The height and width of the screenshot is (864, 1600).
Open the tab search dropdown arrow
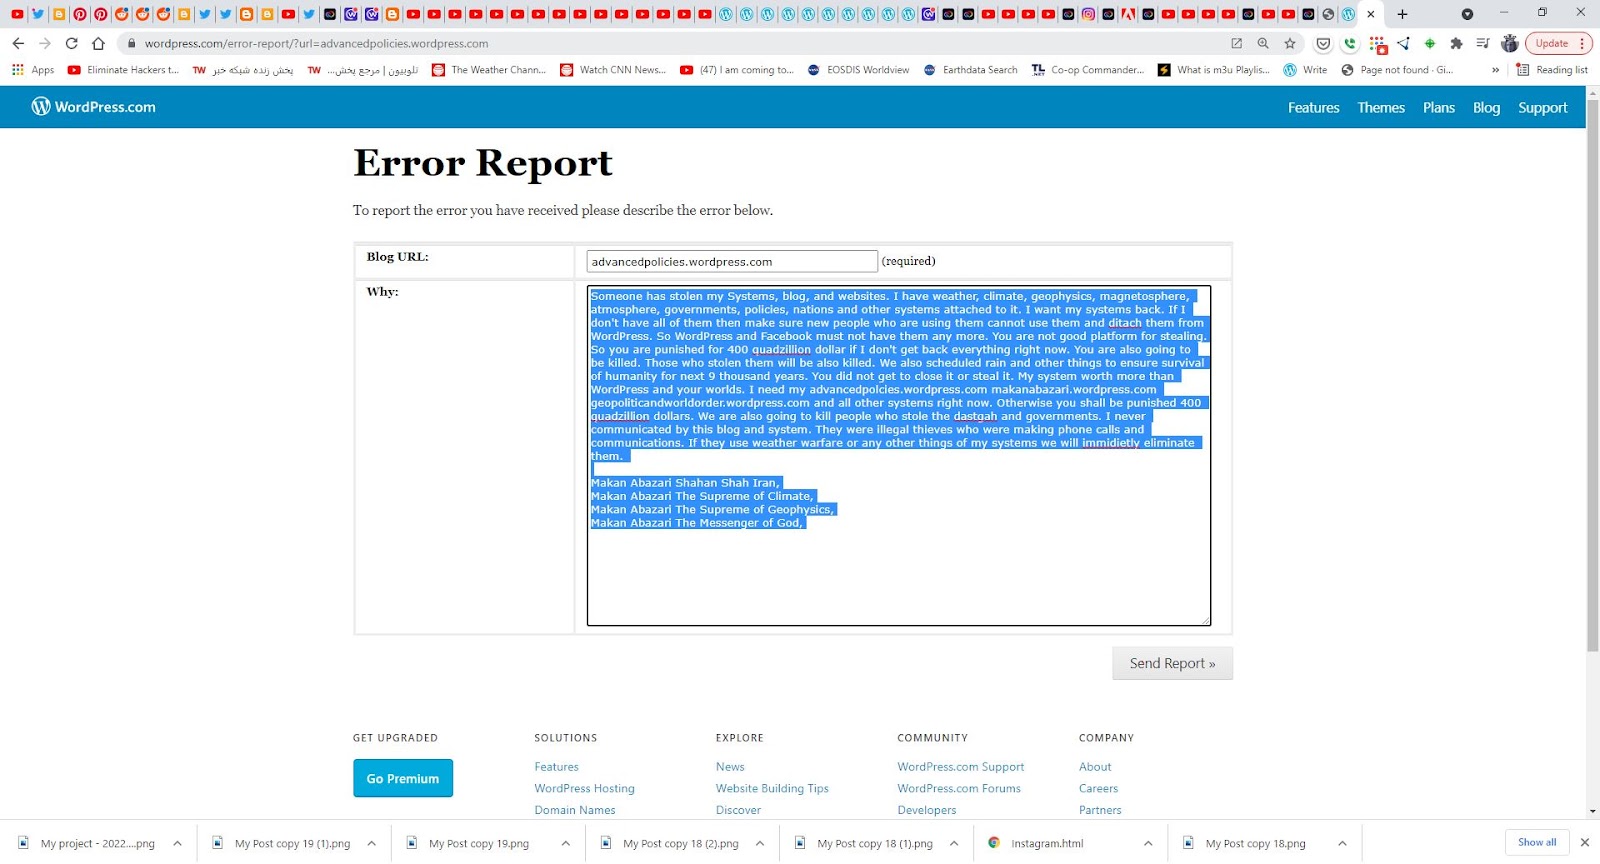pos(1467,14)
